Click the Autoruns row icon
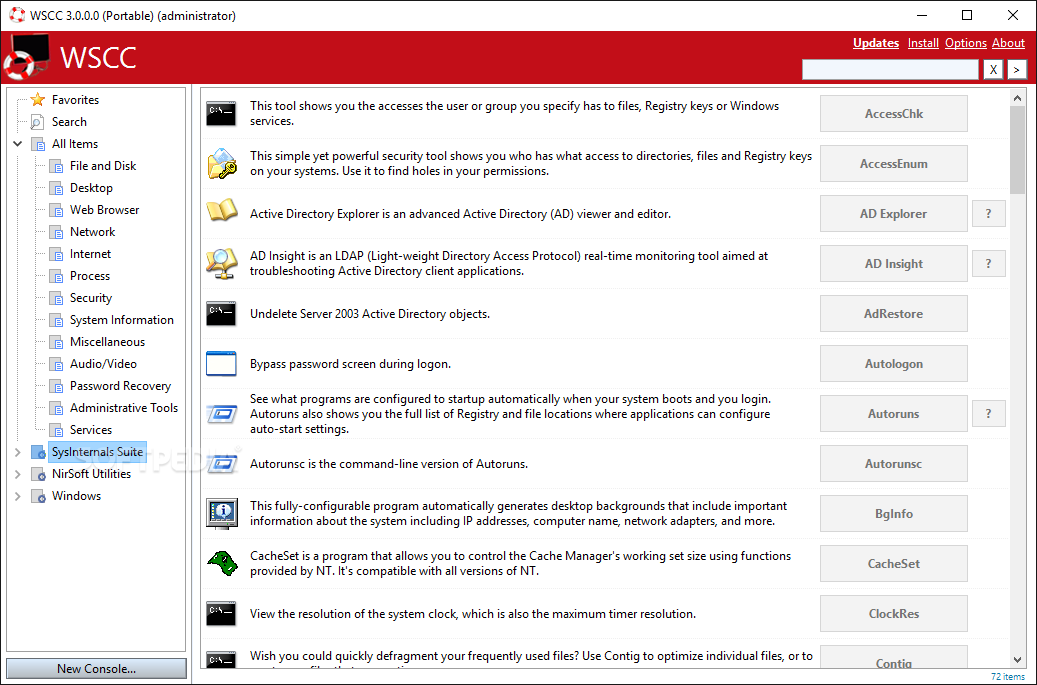1037x685 pixels. coord(222,414)
